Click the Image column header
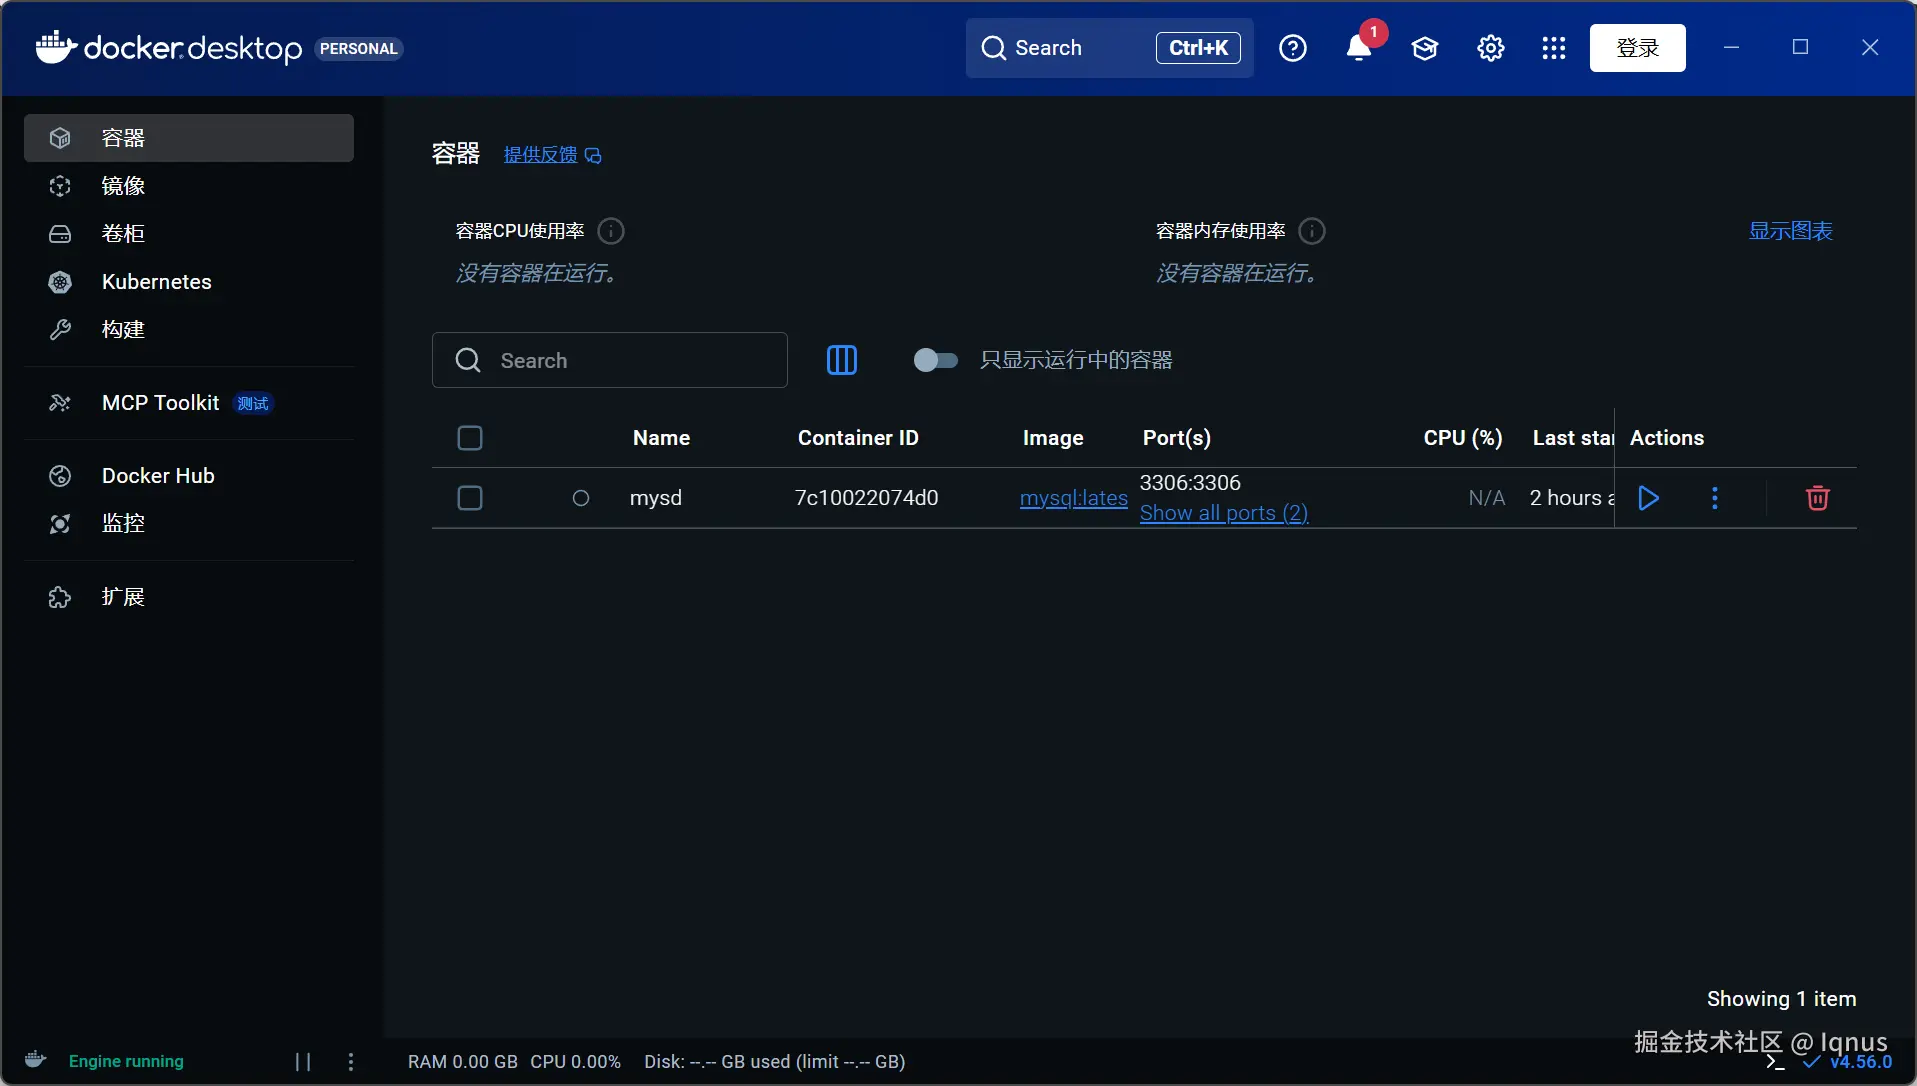Viewport: 1917px width, 1086px height. click(1053, 438)
